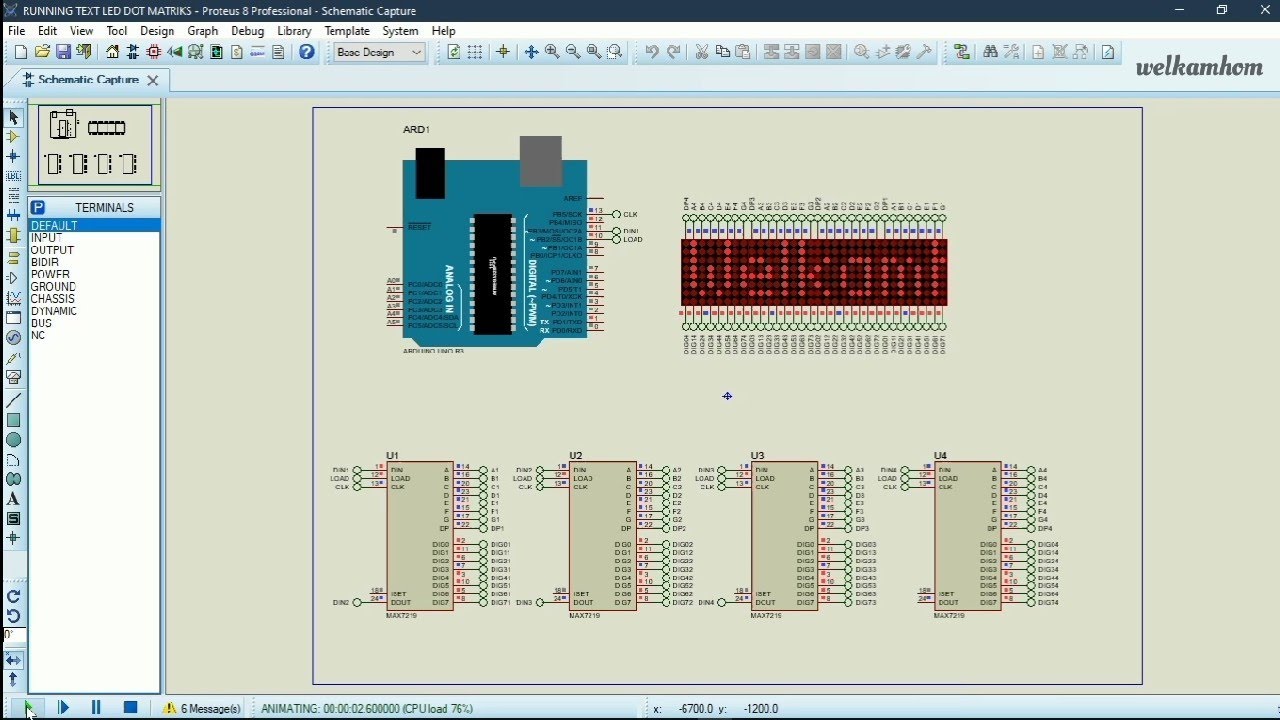Click the New Project icon
The width and height of the screenshot is (1280, 720).
pyautogui.click(x=21, y=52)
